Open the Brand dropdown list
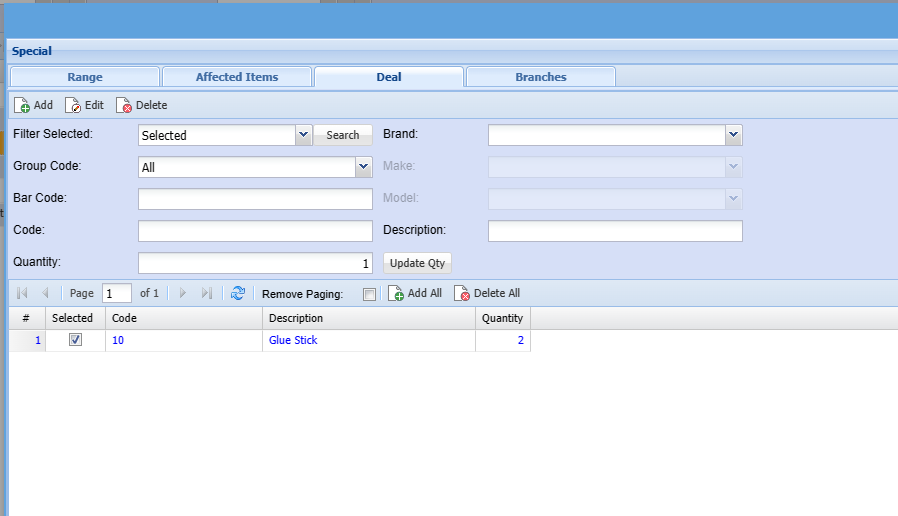The image size is (898, 516). coord(734,135)
